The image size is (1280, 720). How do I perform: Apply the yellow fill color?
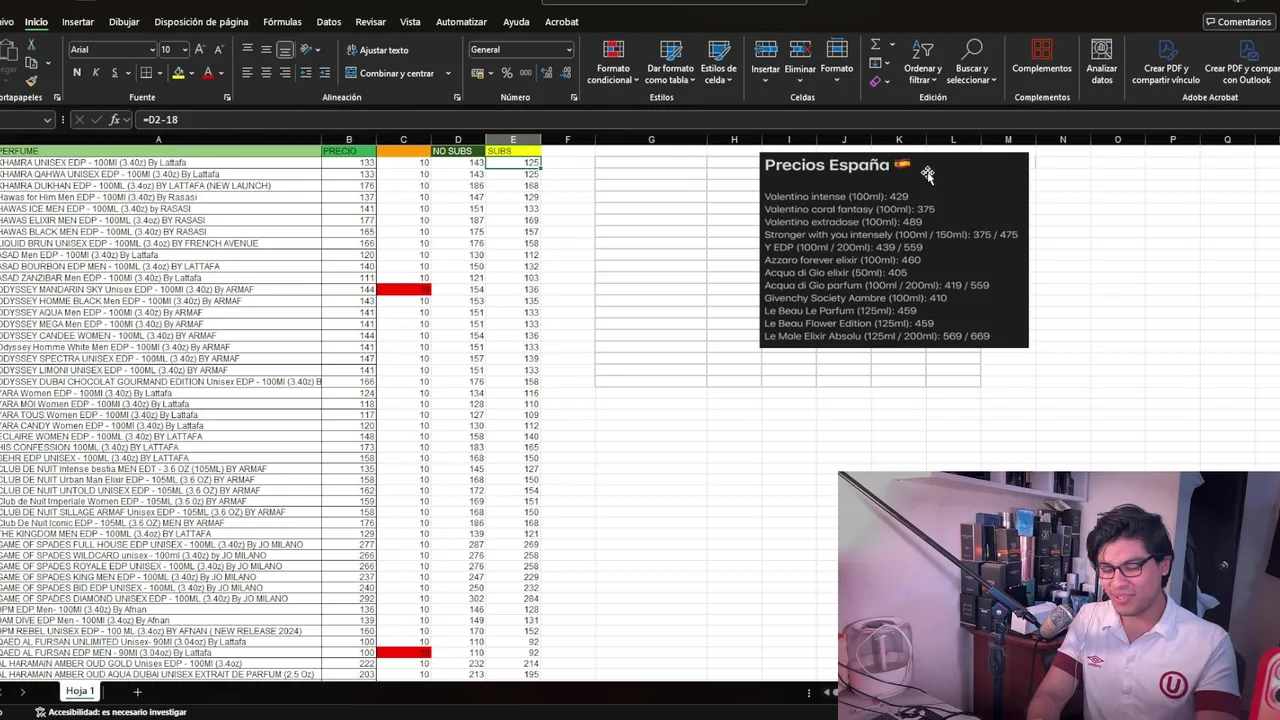178,73
